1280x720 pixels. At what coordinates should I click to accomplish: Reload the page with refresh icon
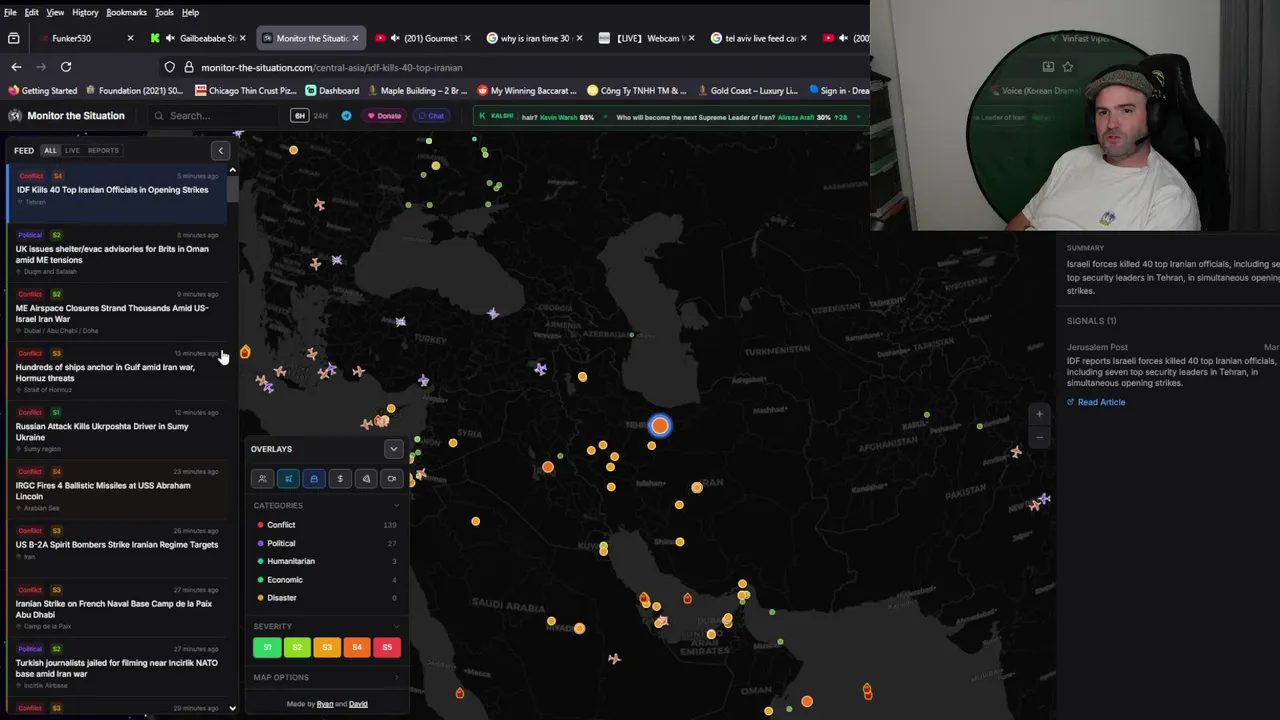[x=66, y=67]
